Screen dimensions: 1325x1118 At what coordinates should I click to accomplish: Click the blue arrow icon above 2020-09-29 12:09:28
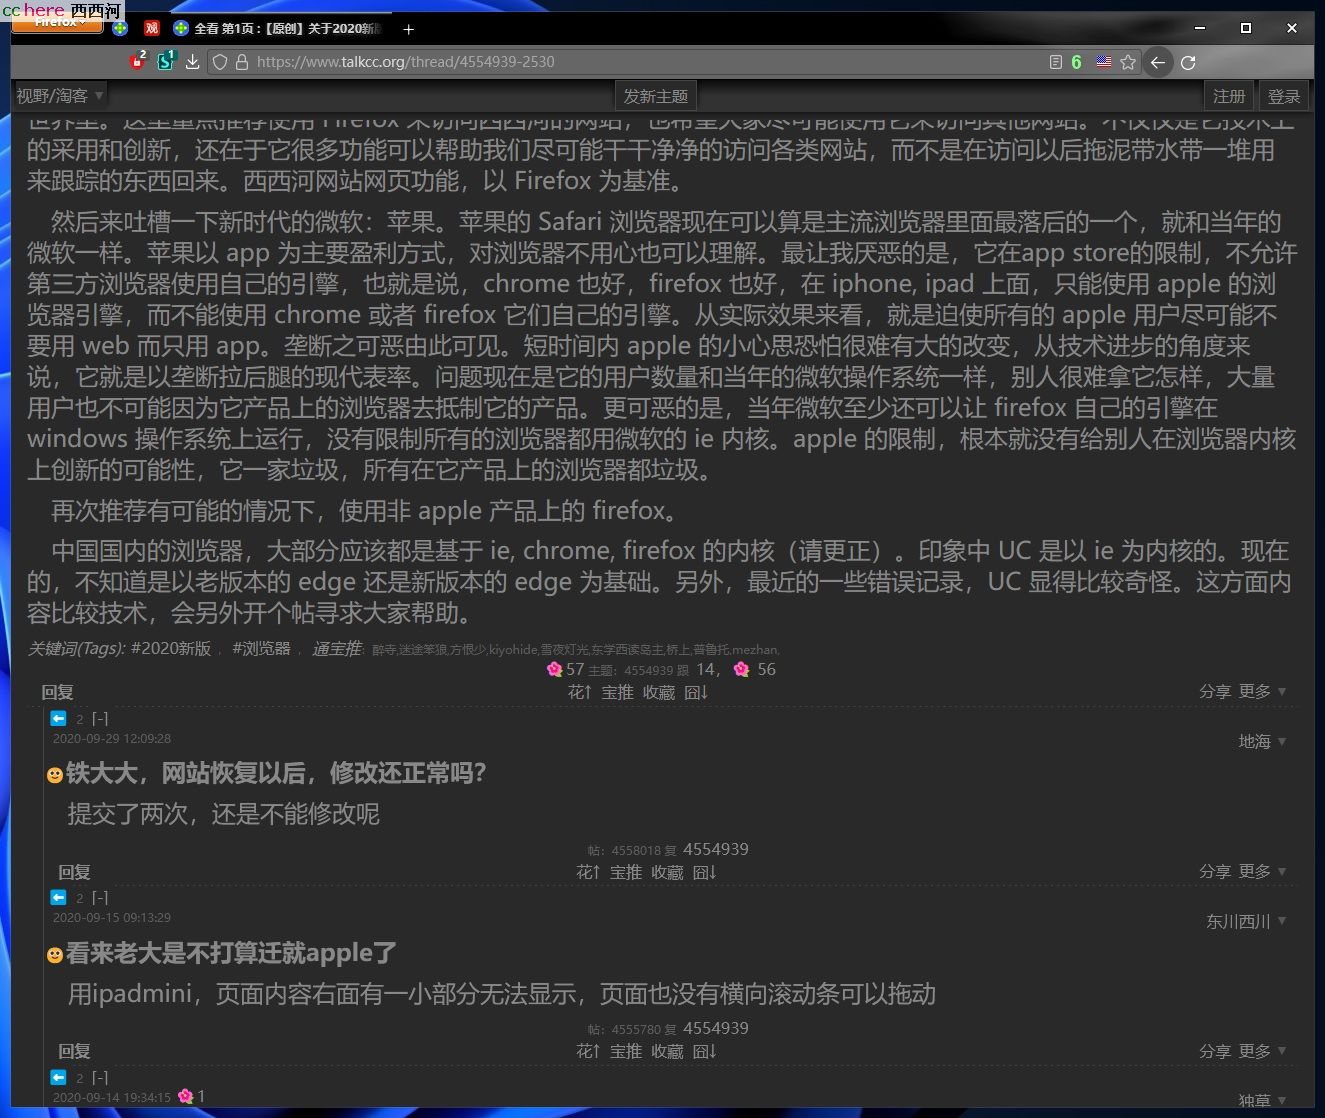58,718
